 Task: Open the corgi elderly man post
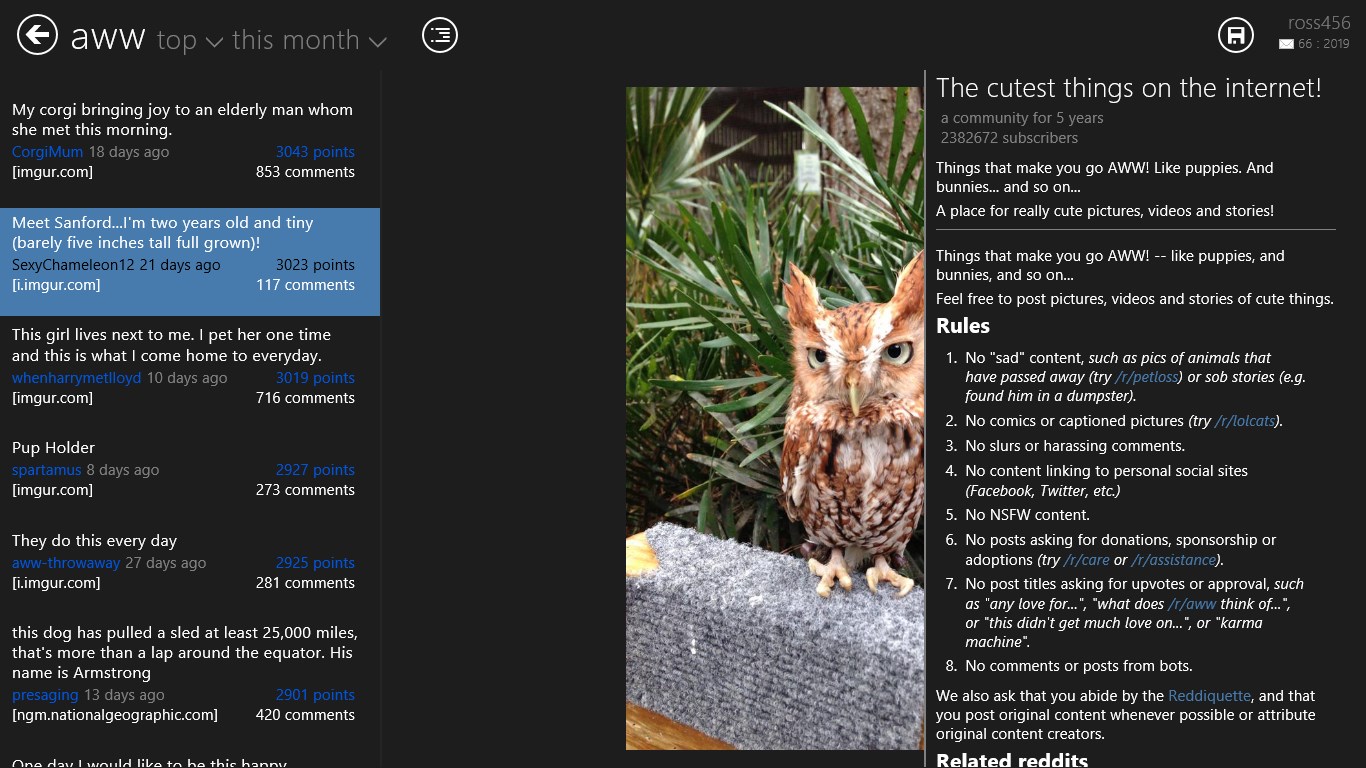tap(182, 119)
